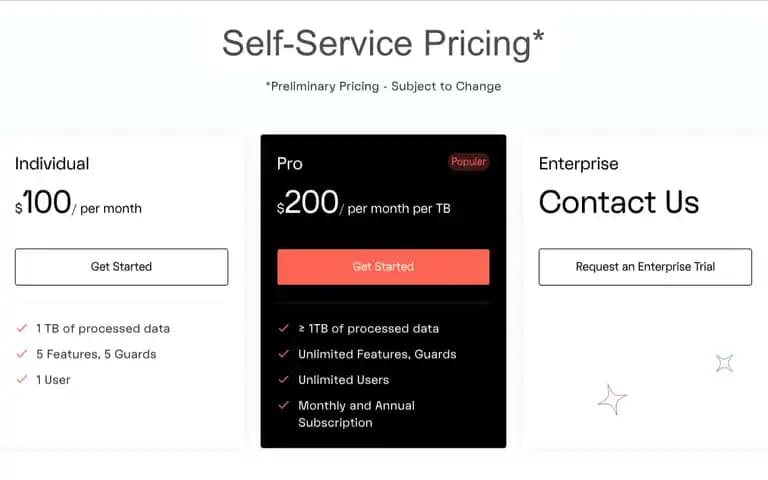Click the large purple sparkle star decoration

[x=612, y=399]
